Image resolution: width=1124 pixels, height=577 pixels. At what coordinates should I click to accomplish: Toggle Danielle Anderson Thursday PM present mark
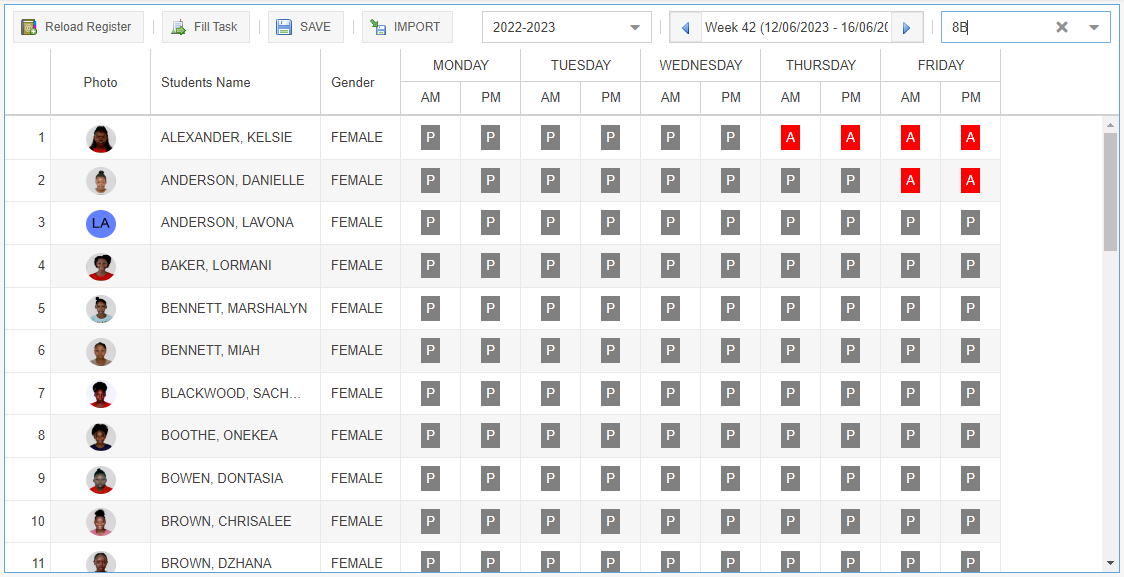(x=851, y=181)
